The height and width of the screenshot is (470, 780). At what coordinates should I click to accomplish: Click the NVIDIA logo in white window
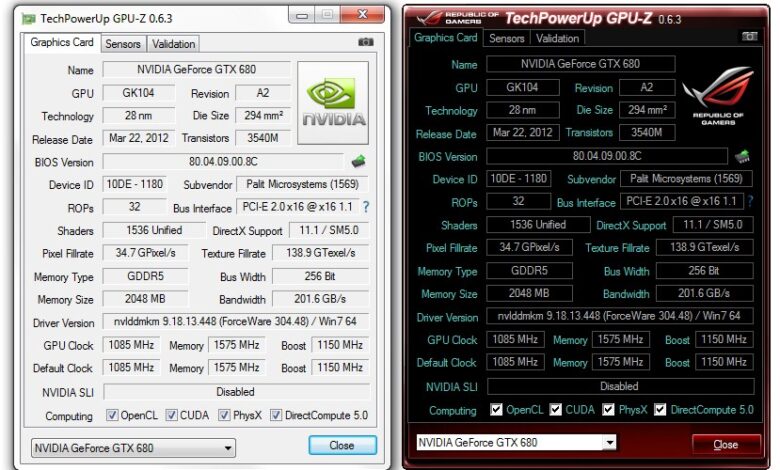[333, 103]
